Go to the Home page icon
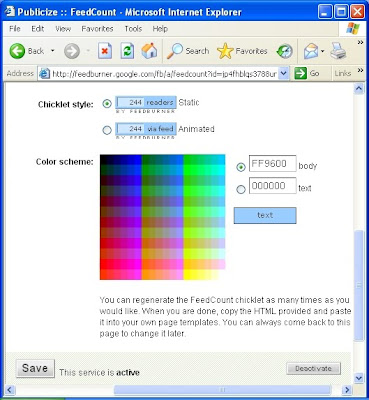This screenshot has height=400, width=369. (x=149, y=51)
